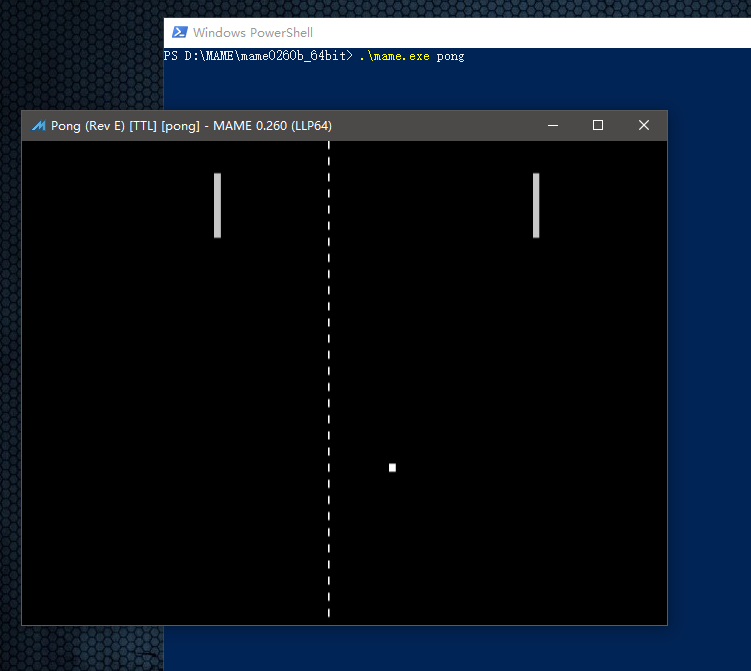Screen dimensions: 751x671
Task: Minimize the MAME Pong window
Action: pyautogui.click(x=553, y=125)
